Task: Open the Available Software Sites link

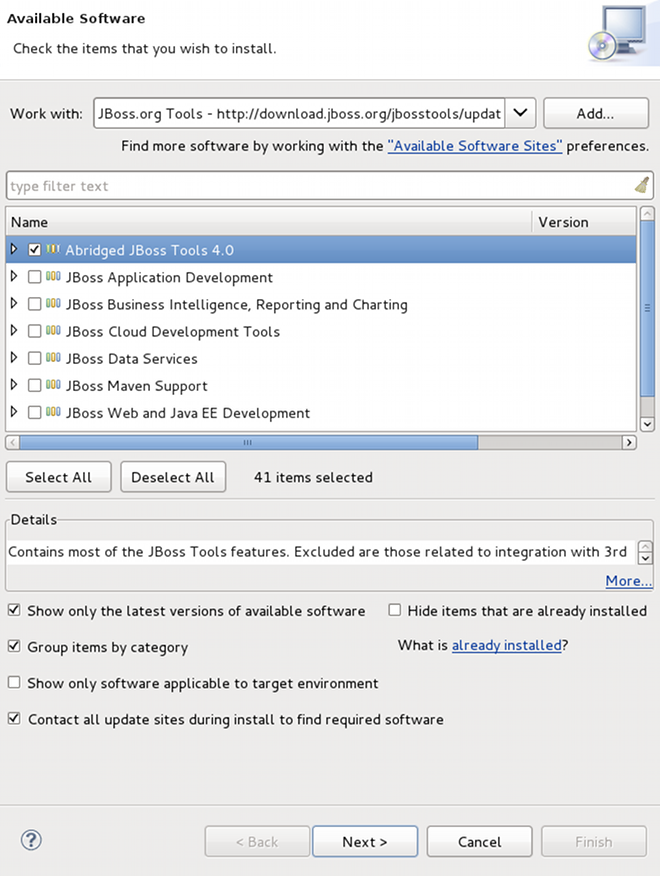Action: tap(475, 146)
